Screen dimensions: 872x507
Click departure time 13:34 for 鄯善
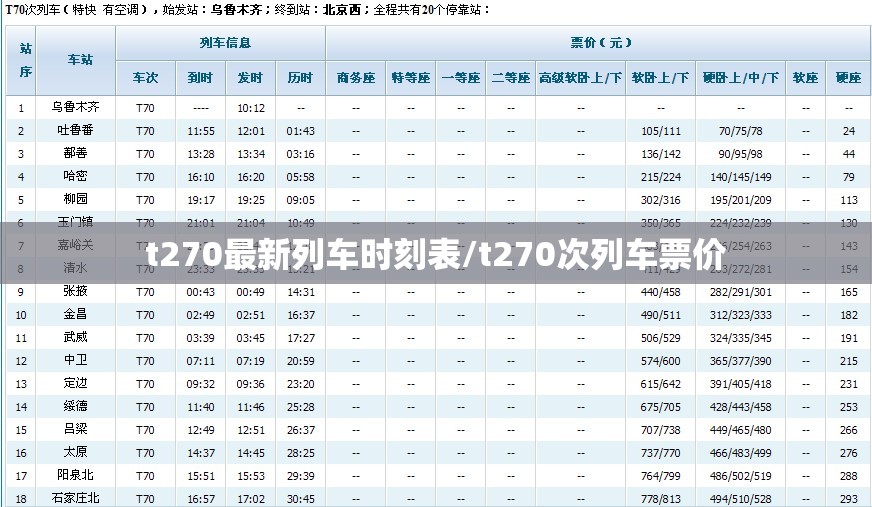tap(251, 154)
